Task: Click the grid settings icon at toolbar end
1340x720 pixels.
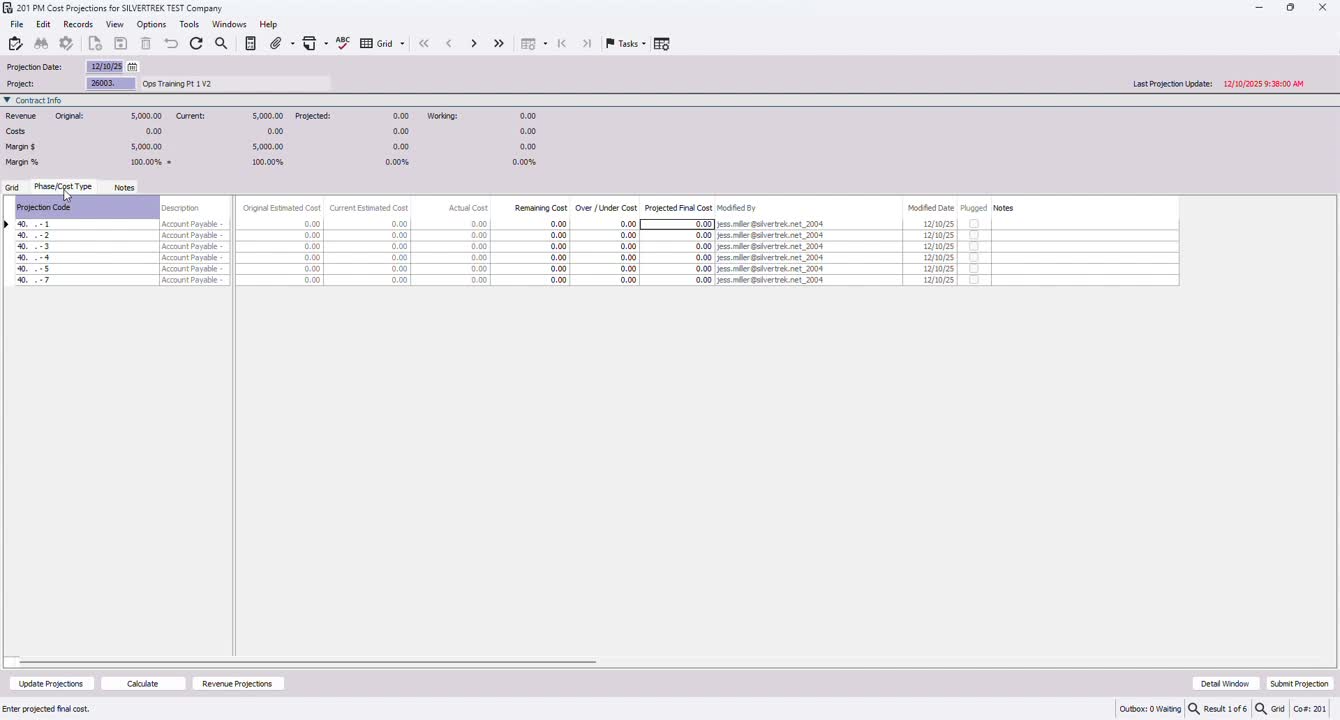Action: click(662, 44)
